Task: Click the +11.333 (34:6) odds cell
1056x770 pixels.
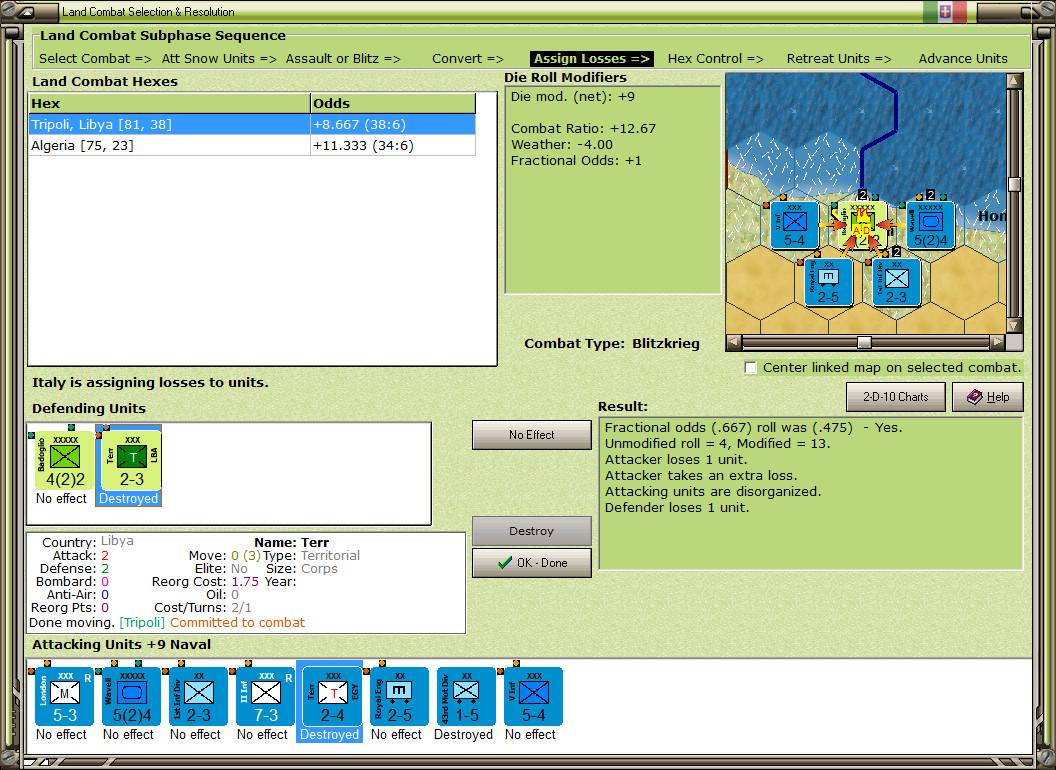Action: [x=393, y=146]
